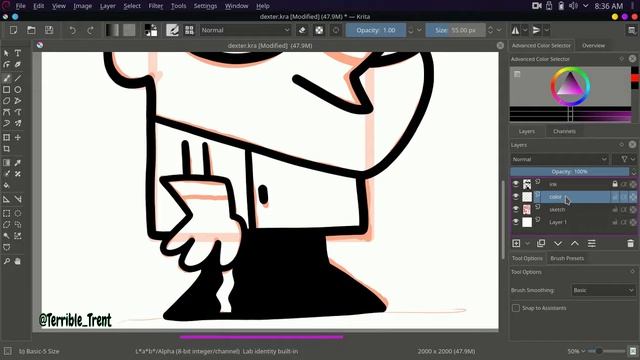Undo the last action
Viewport: 640px width, 360px height.
(72, 30)
